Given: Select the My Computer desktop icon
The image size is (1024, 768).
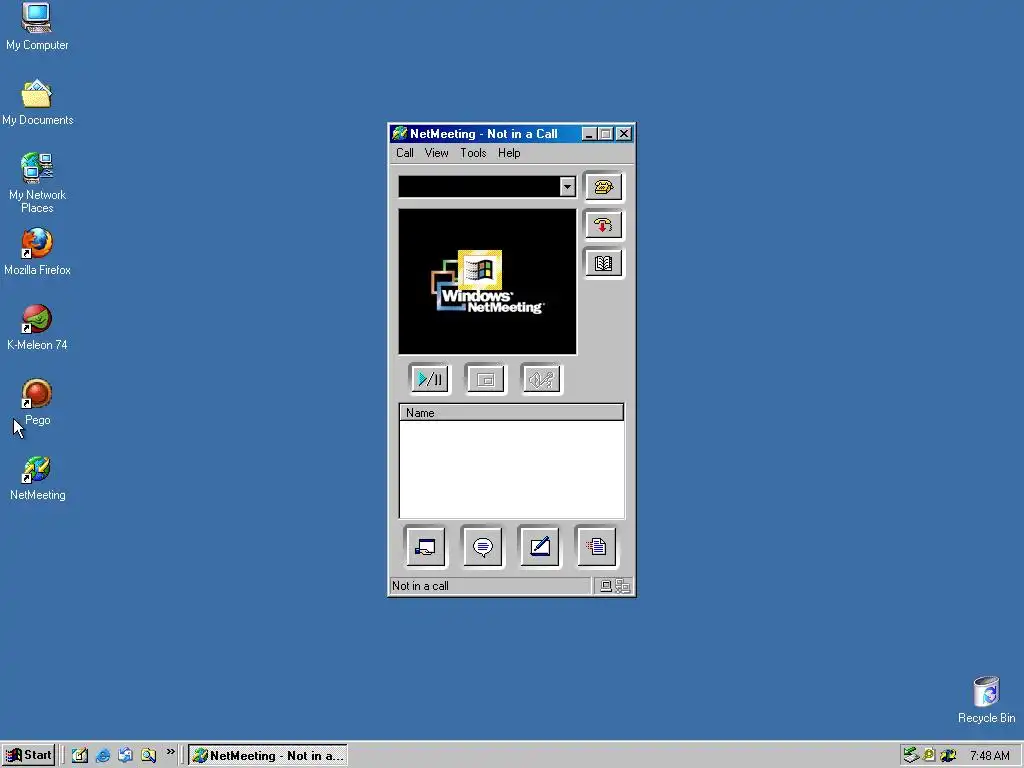Looking at the screenshot, I should (x=37, y=26).
